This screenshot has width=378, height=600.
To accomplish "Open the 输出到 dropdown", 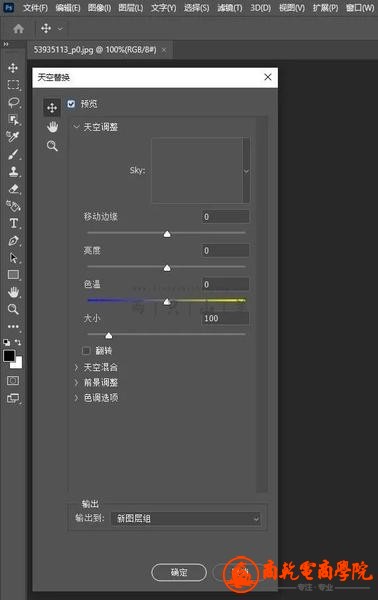I will coord(186,519).
